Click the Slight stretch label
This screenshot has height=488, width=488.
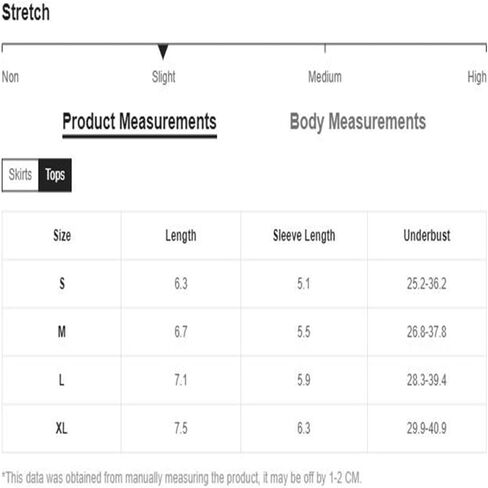tap(163, 77)
